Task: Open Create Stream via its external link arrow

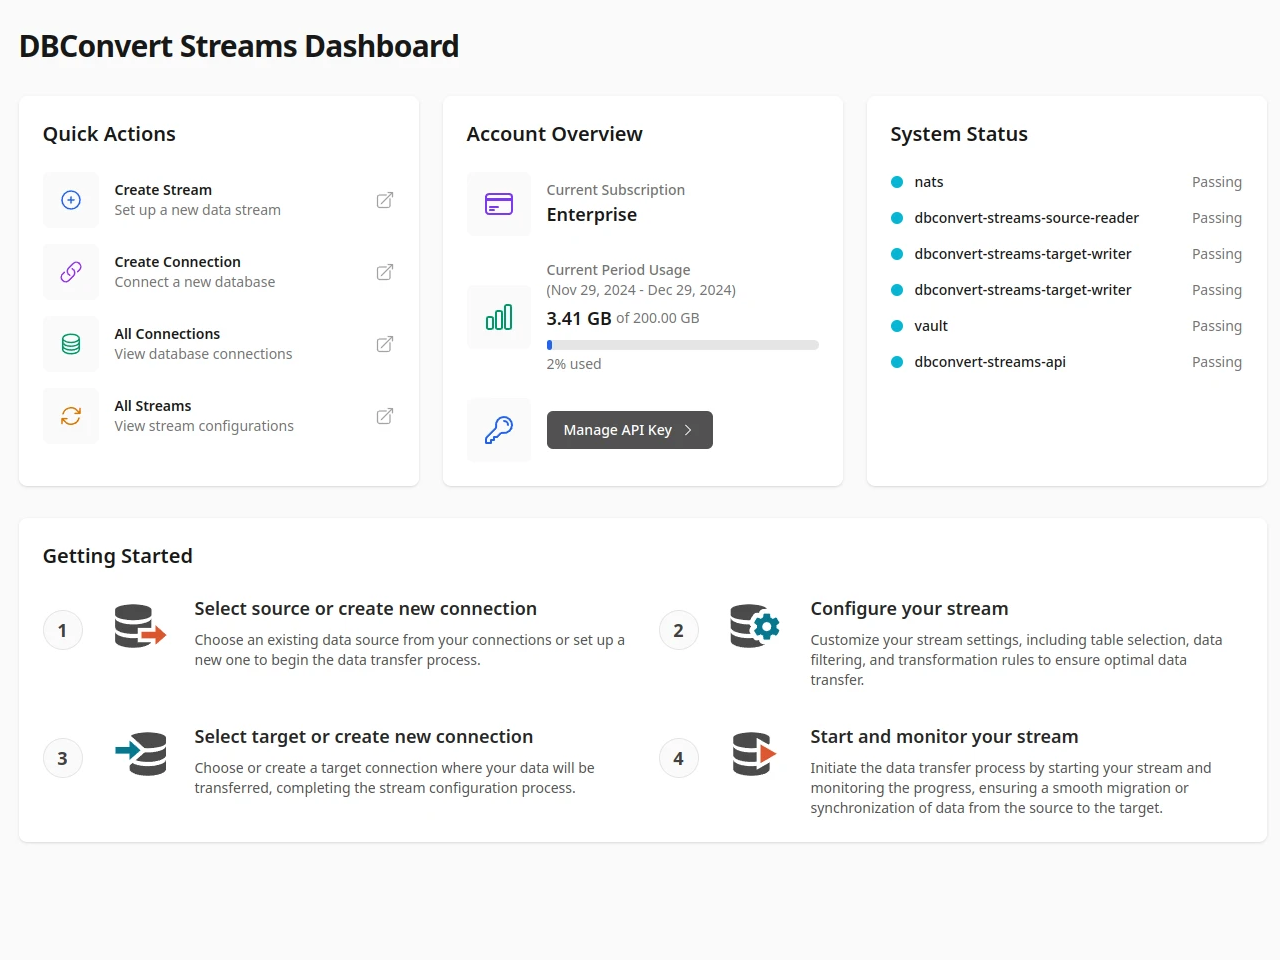Action: (384, 200)
